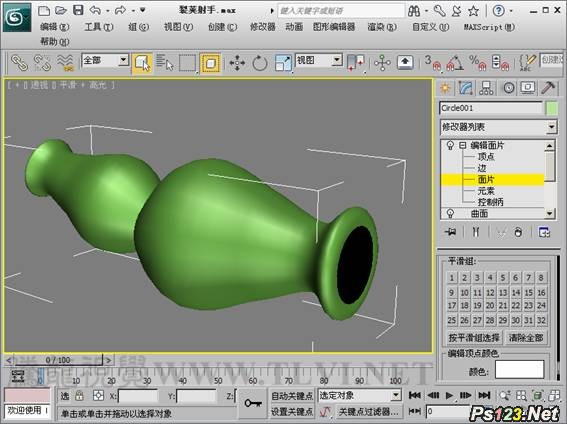
Task: Click the Pin Stack icon
Action: [451, 232]
